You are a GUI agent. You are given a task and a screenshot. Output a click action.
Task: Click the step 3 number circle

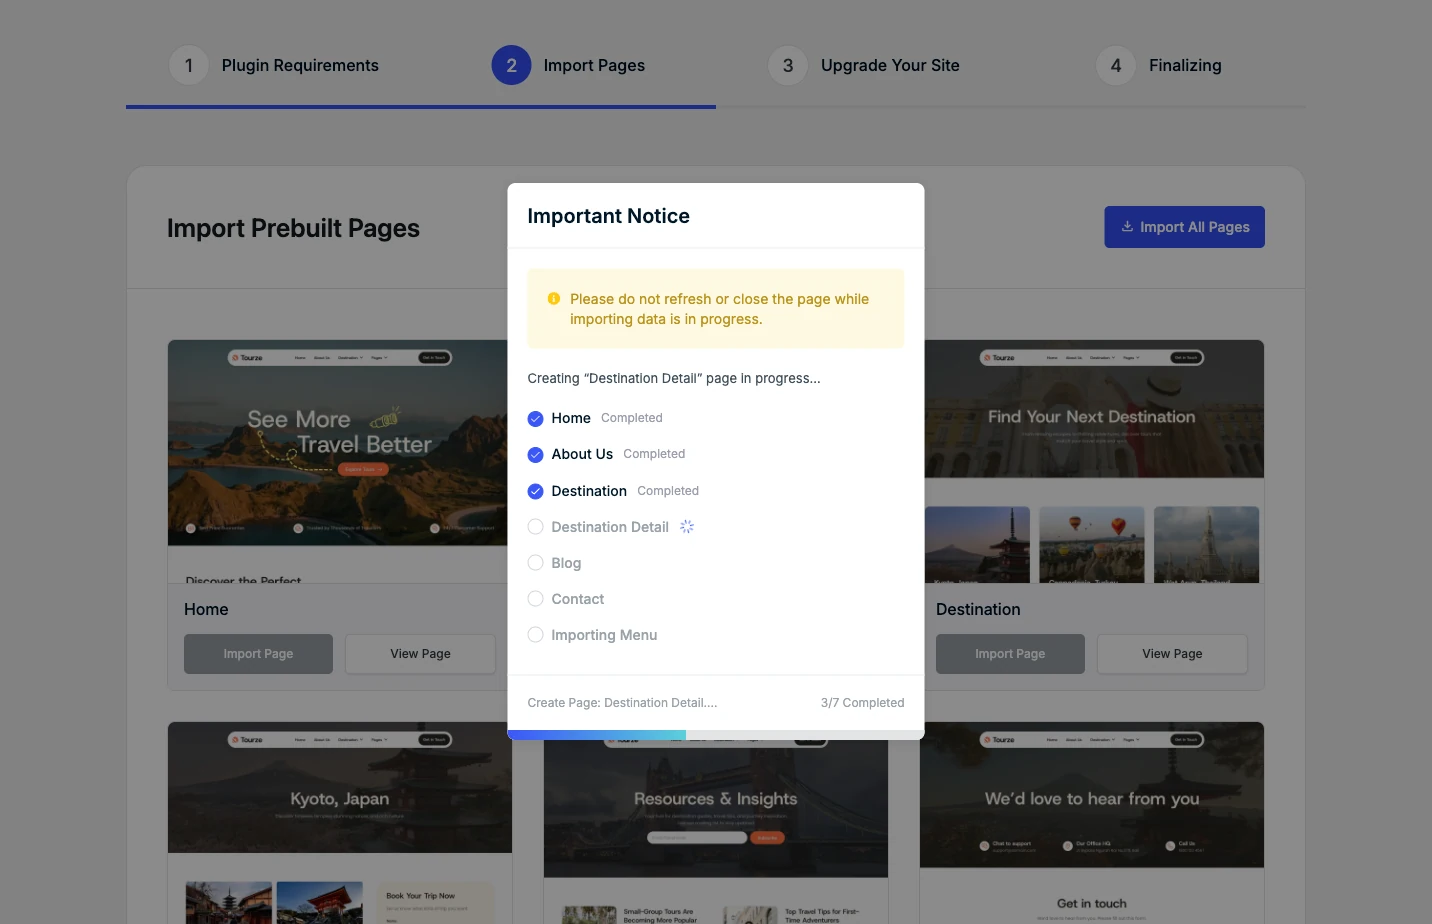point(788,66)
